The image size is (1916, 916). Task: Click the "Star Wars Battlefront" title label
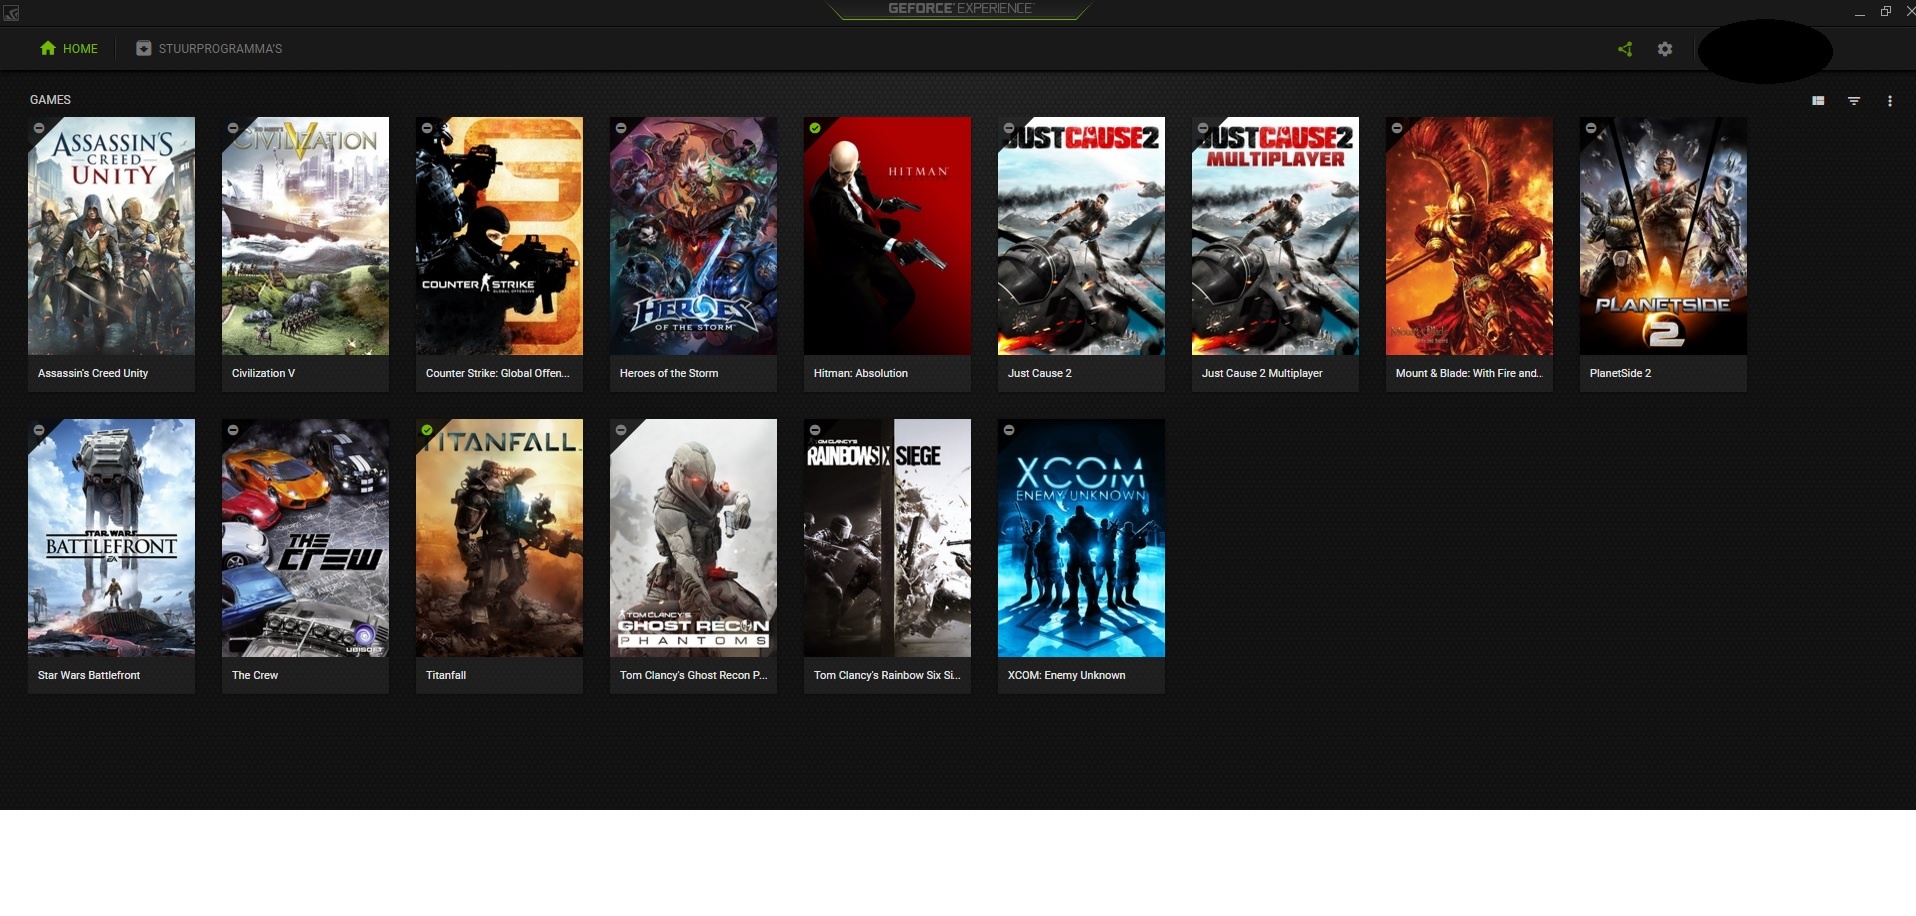(x=89, y=675)
